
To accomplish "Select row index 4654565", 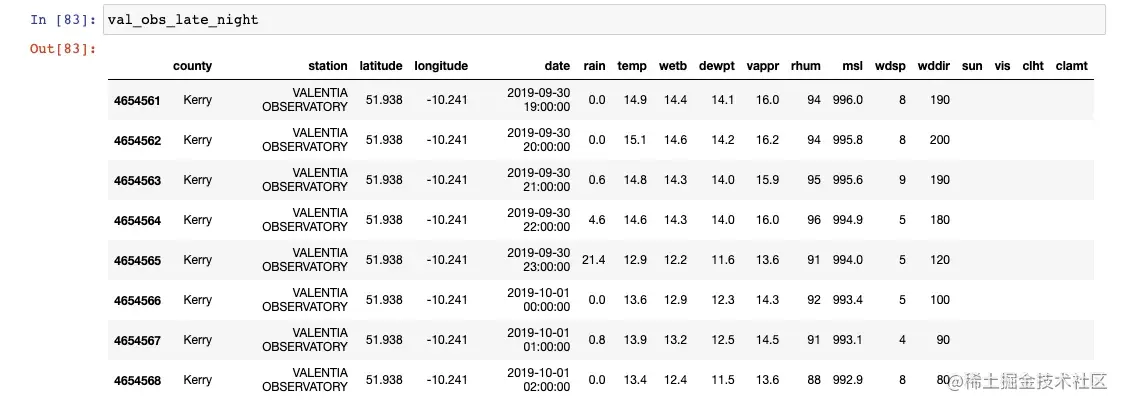I will click(x=138, y=260).
